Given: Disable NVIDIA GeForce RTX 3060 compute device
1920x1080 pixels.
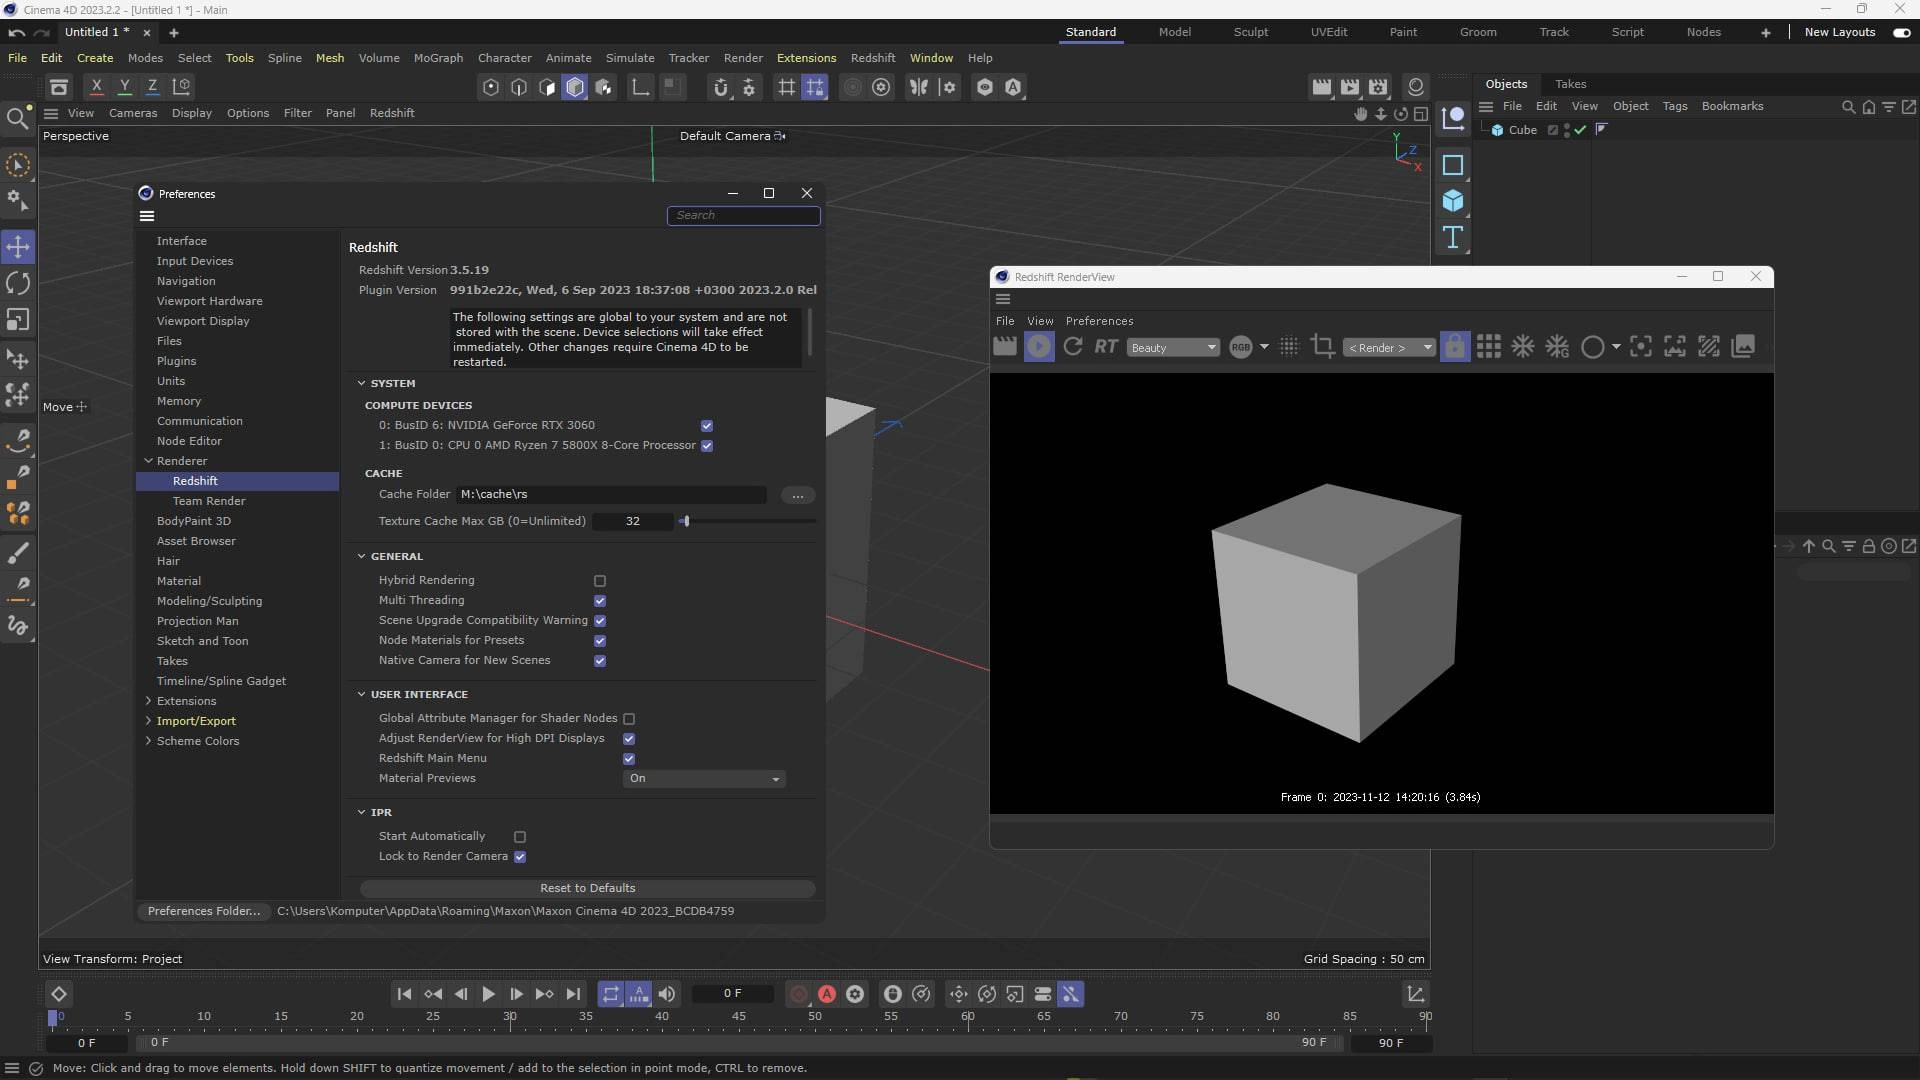Looking at the screenshot, I should point(707,426).
